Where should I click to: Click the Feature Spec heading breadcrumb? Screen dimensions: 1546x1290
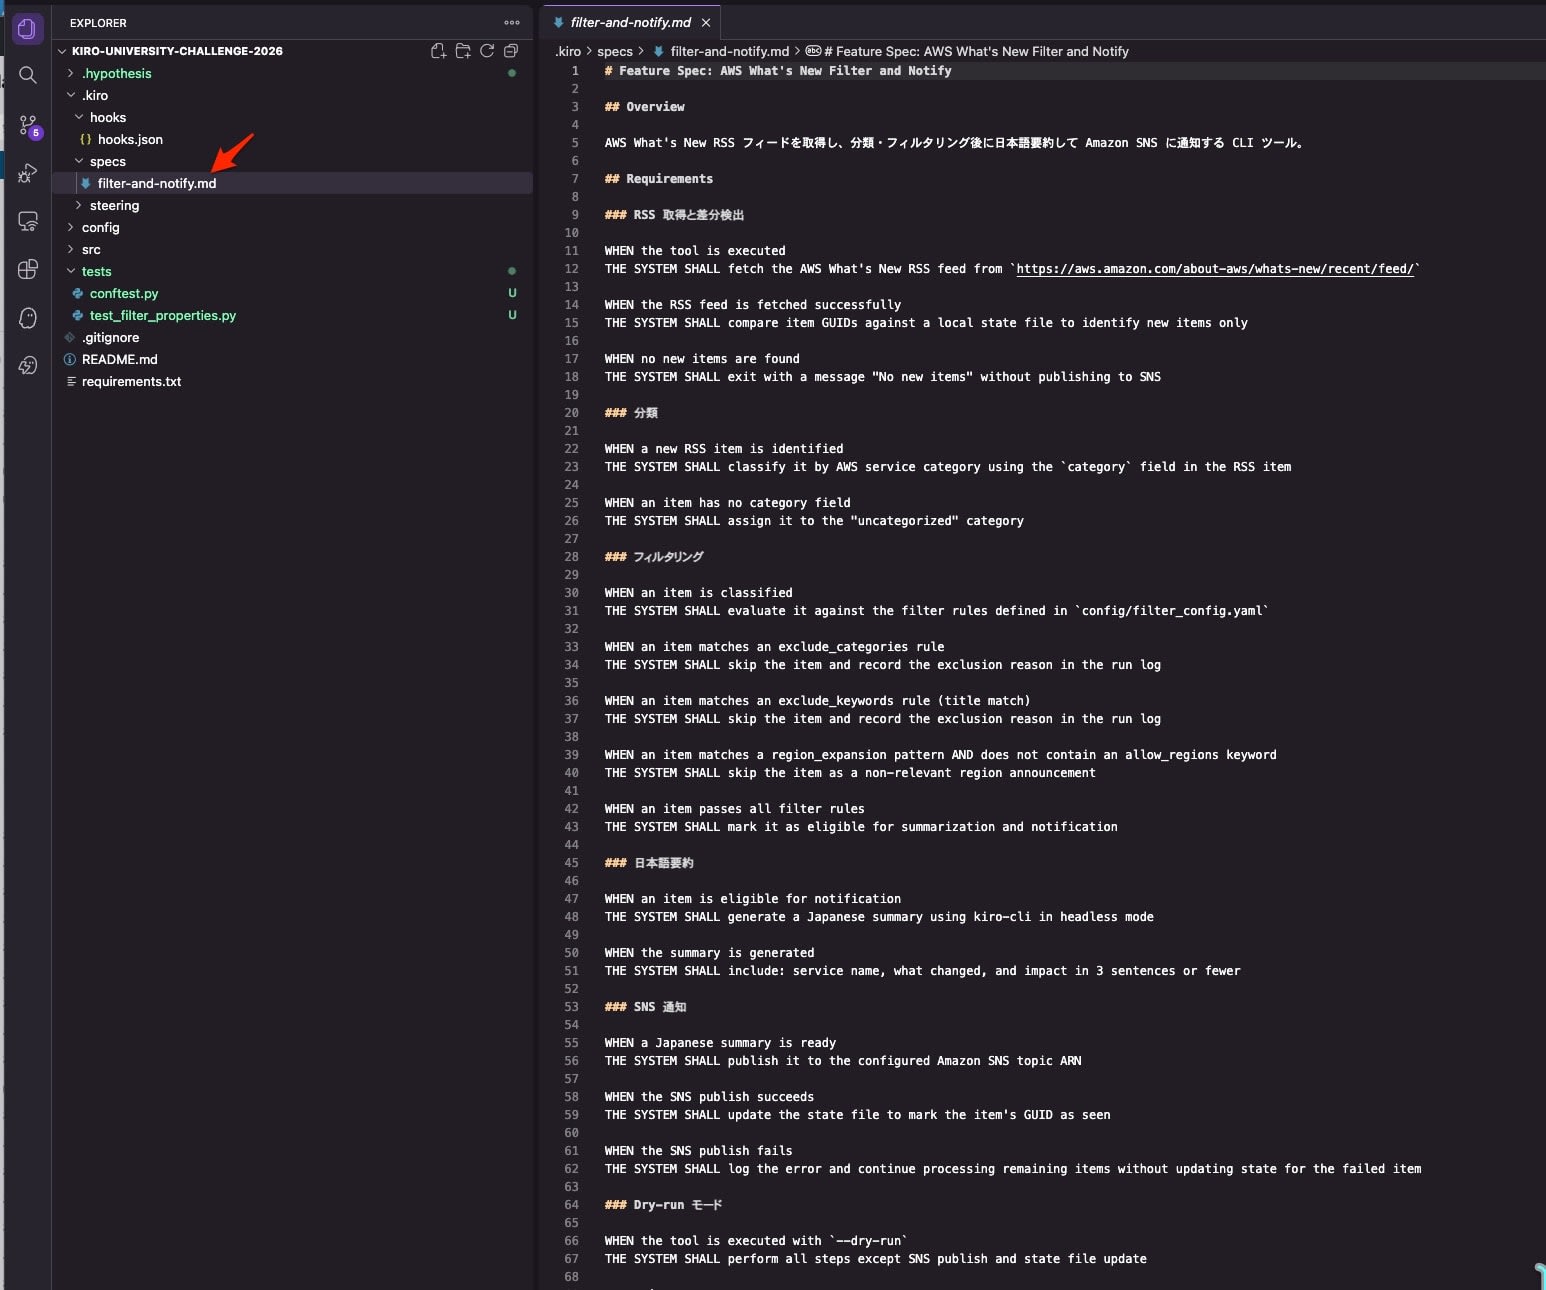976,51
